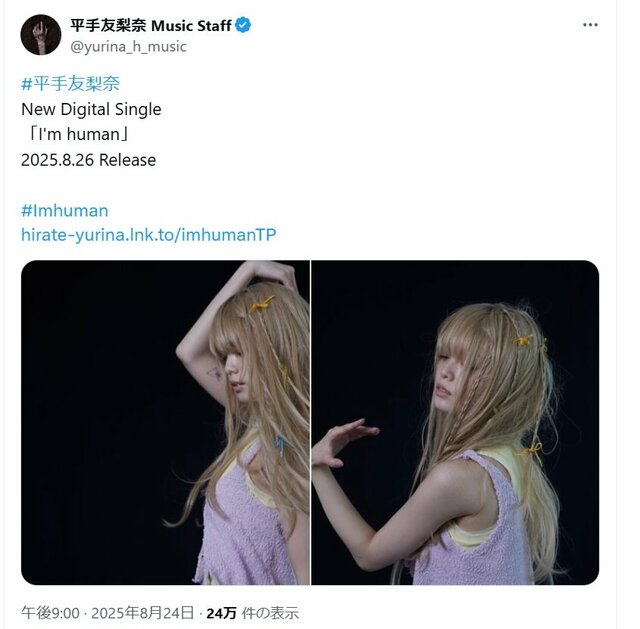640x629 pixels.
Task: Enlarge the right promotional photo
Action: 455,422
